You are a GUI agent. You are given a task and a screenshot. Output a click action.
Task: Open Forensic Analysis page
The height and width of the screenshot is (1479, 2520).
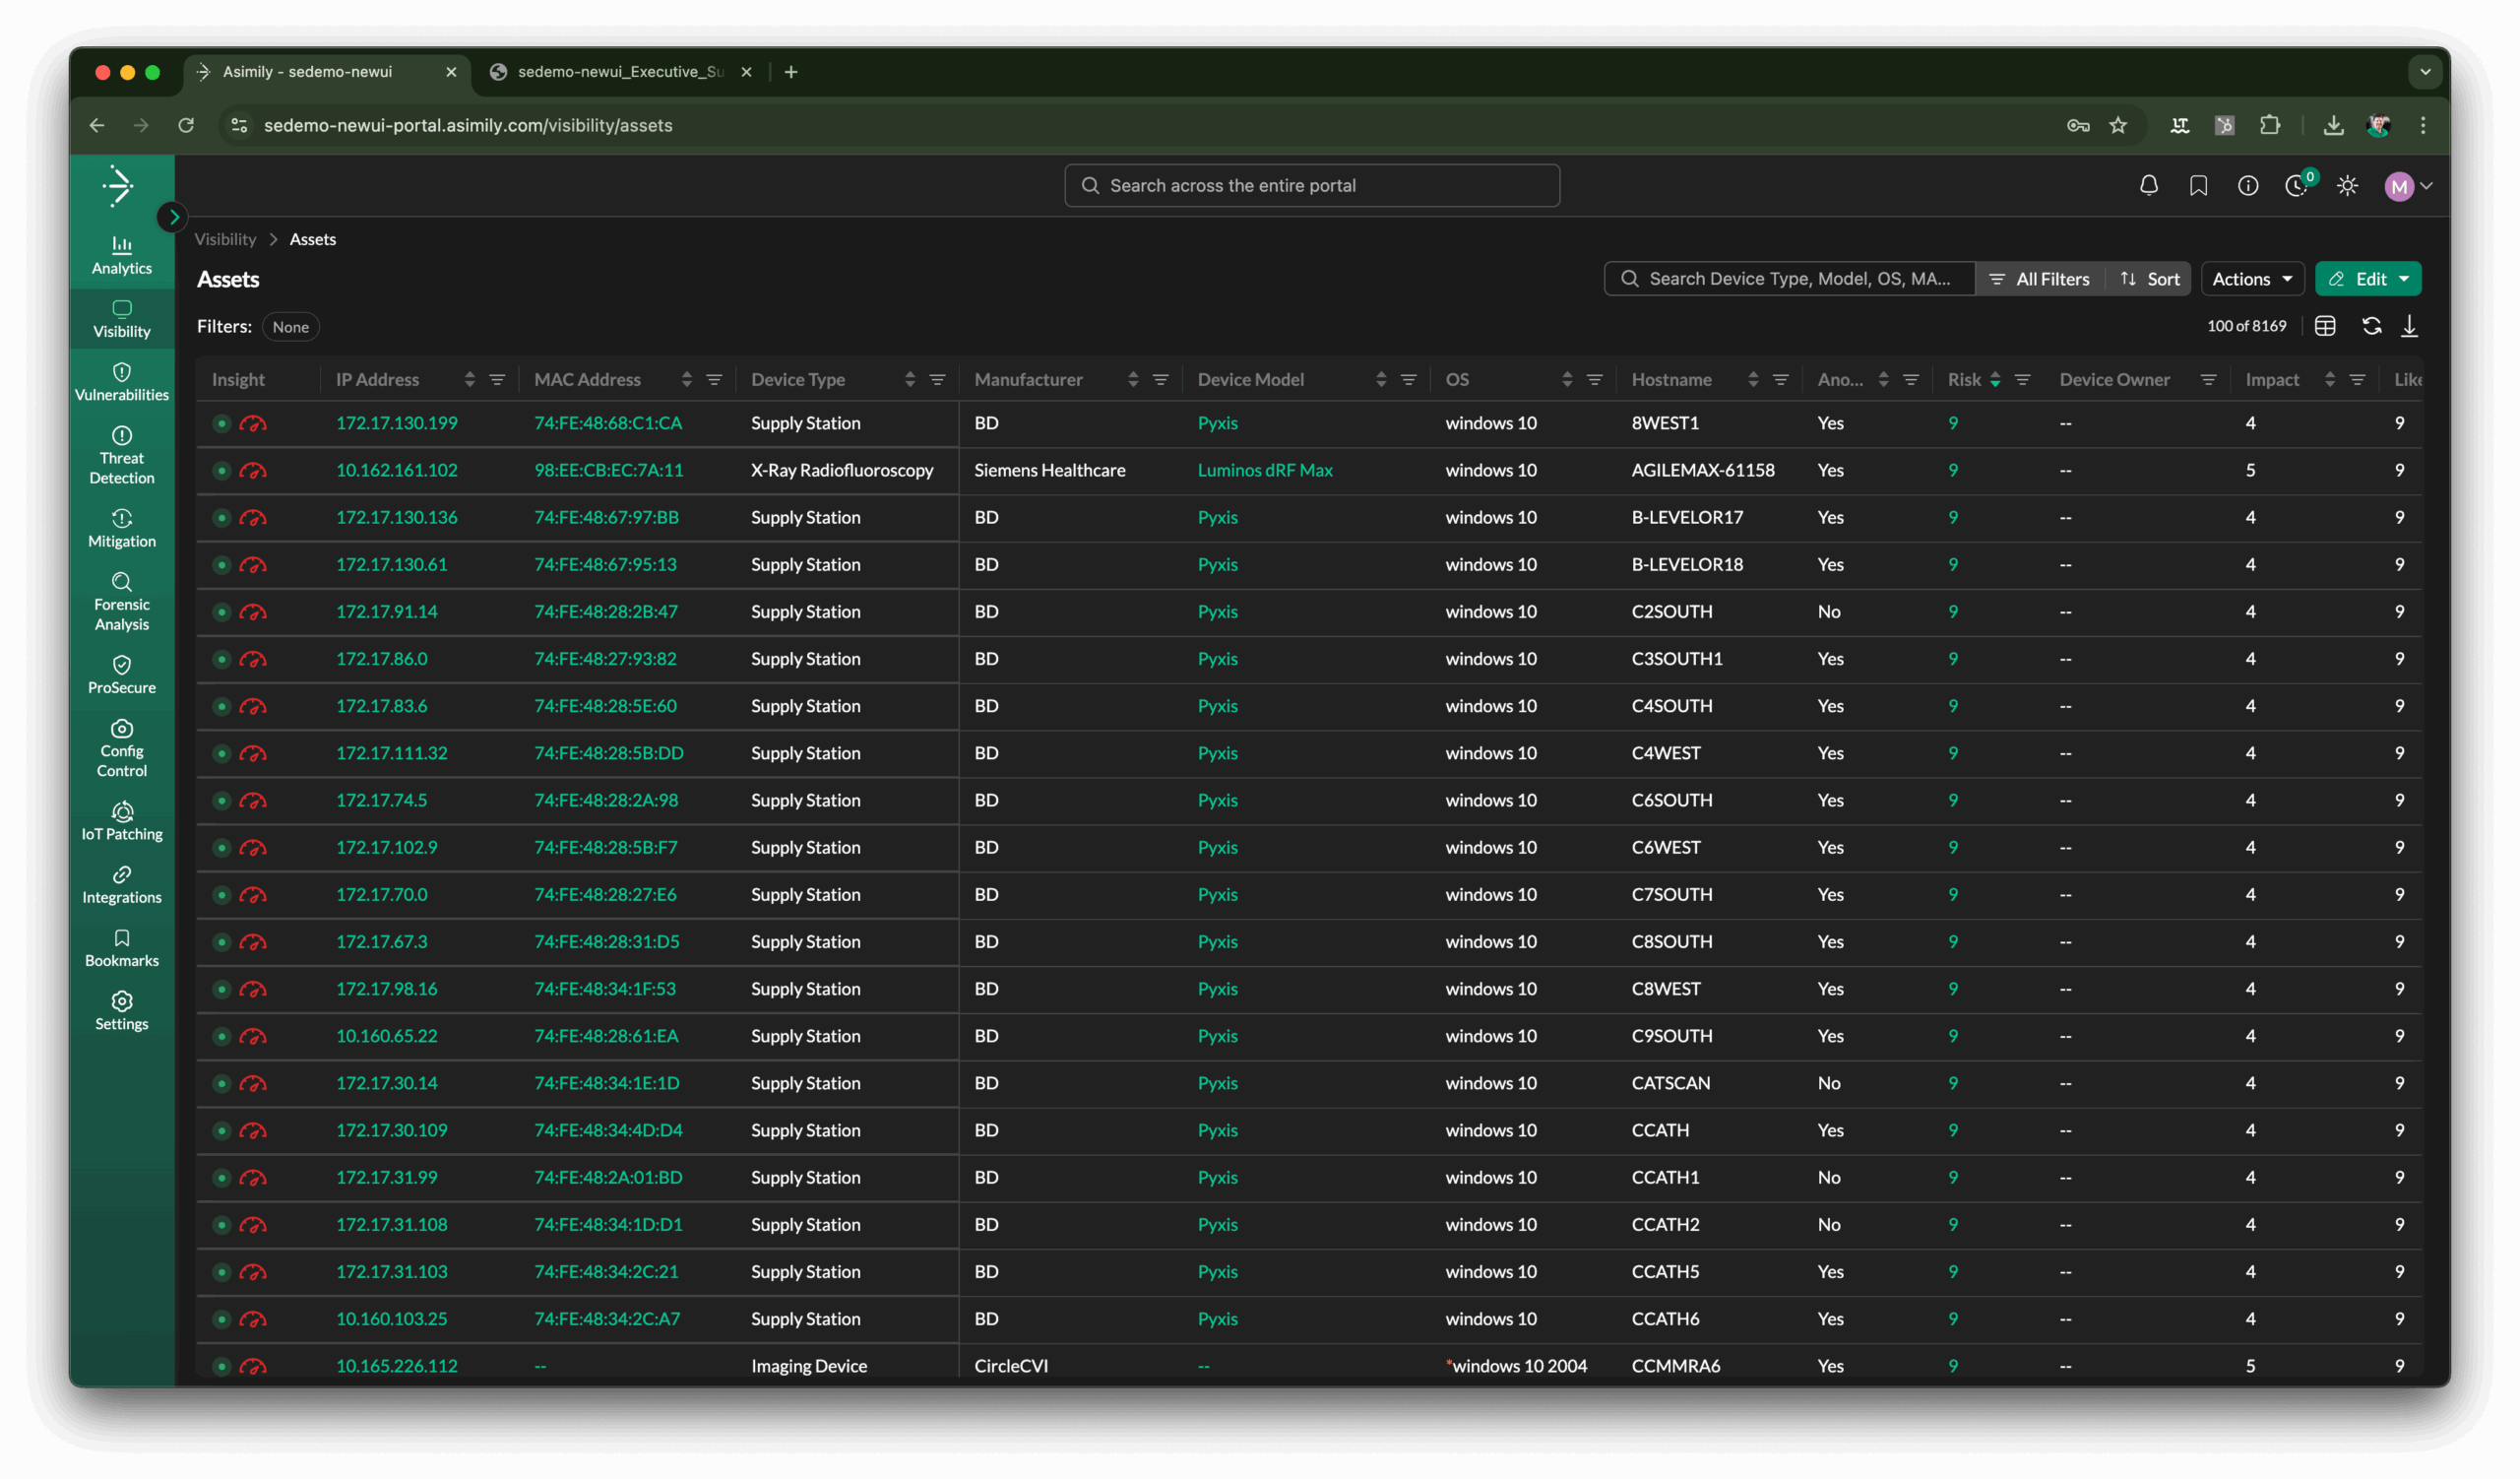tap(122, 601)
